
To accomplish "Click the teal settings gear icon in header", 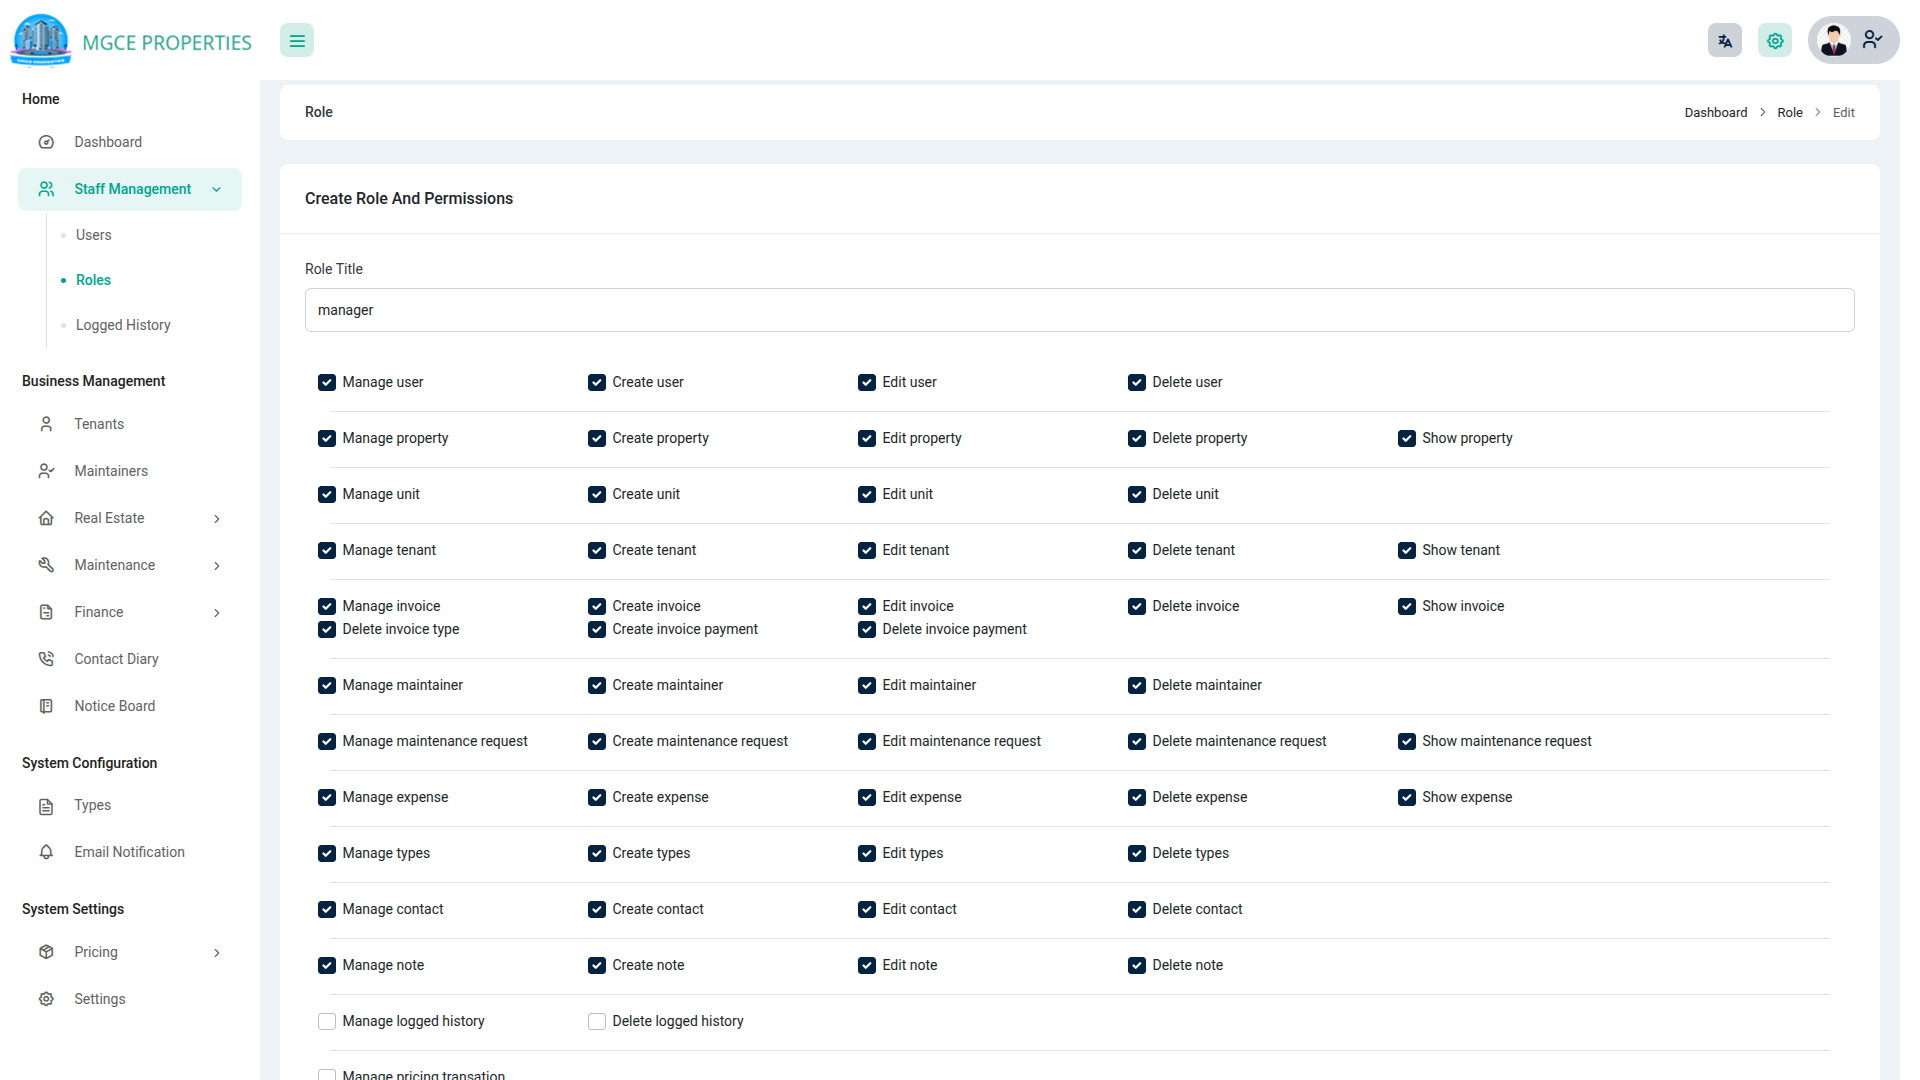I will click(x=1774, y=41).
